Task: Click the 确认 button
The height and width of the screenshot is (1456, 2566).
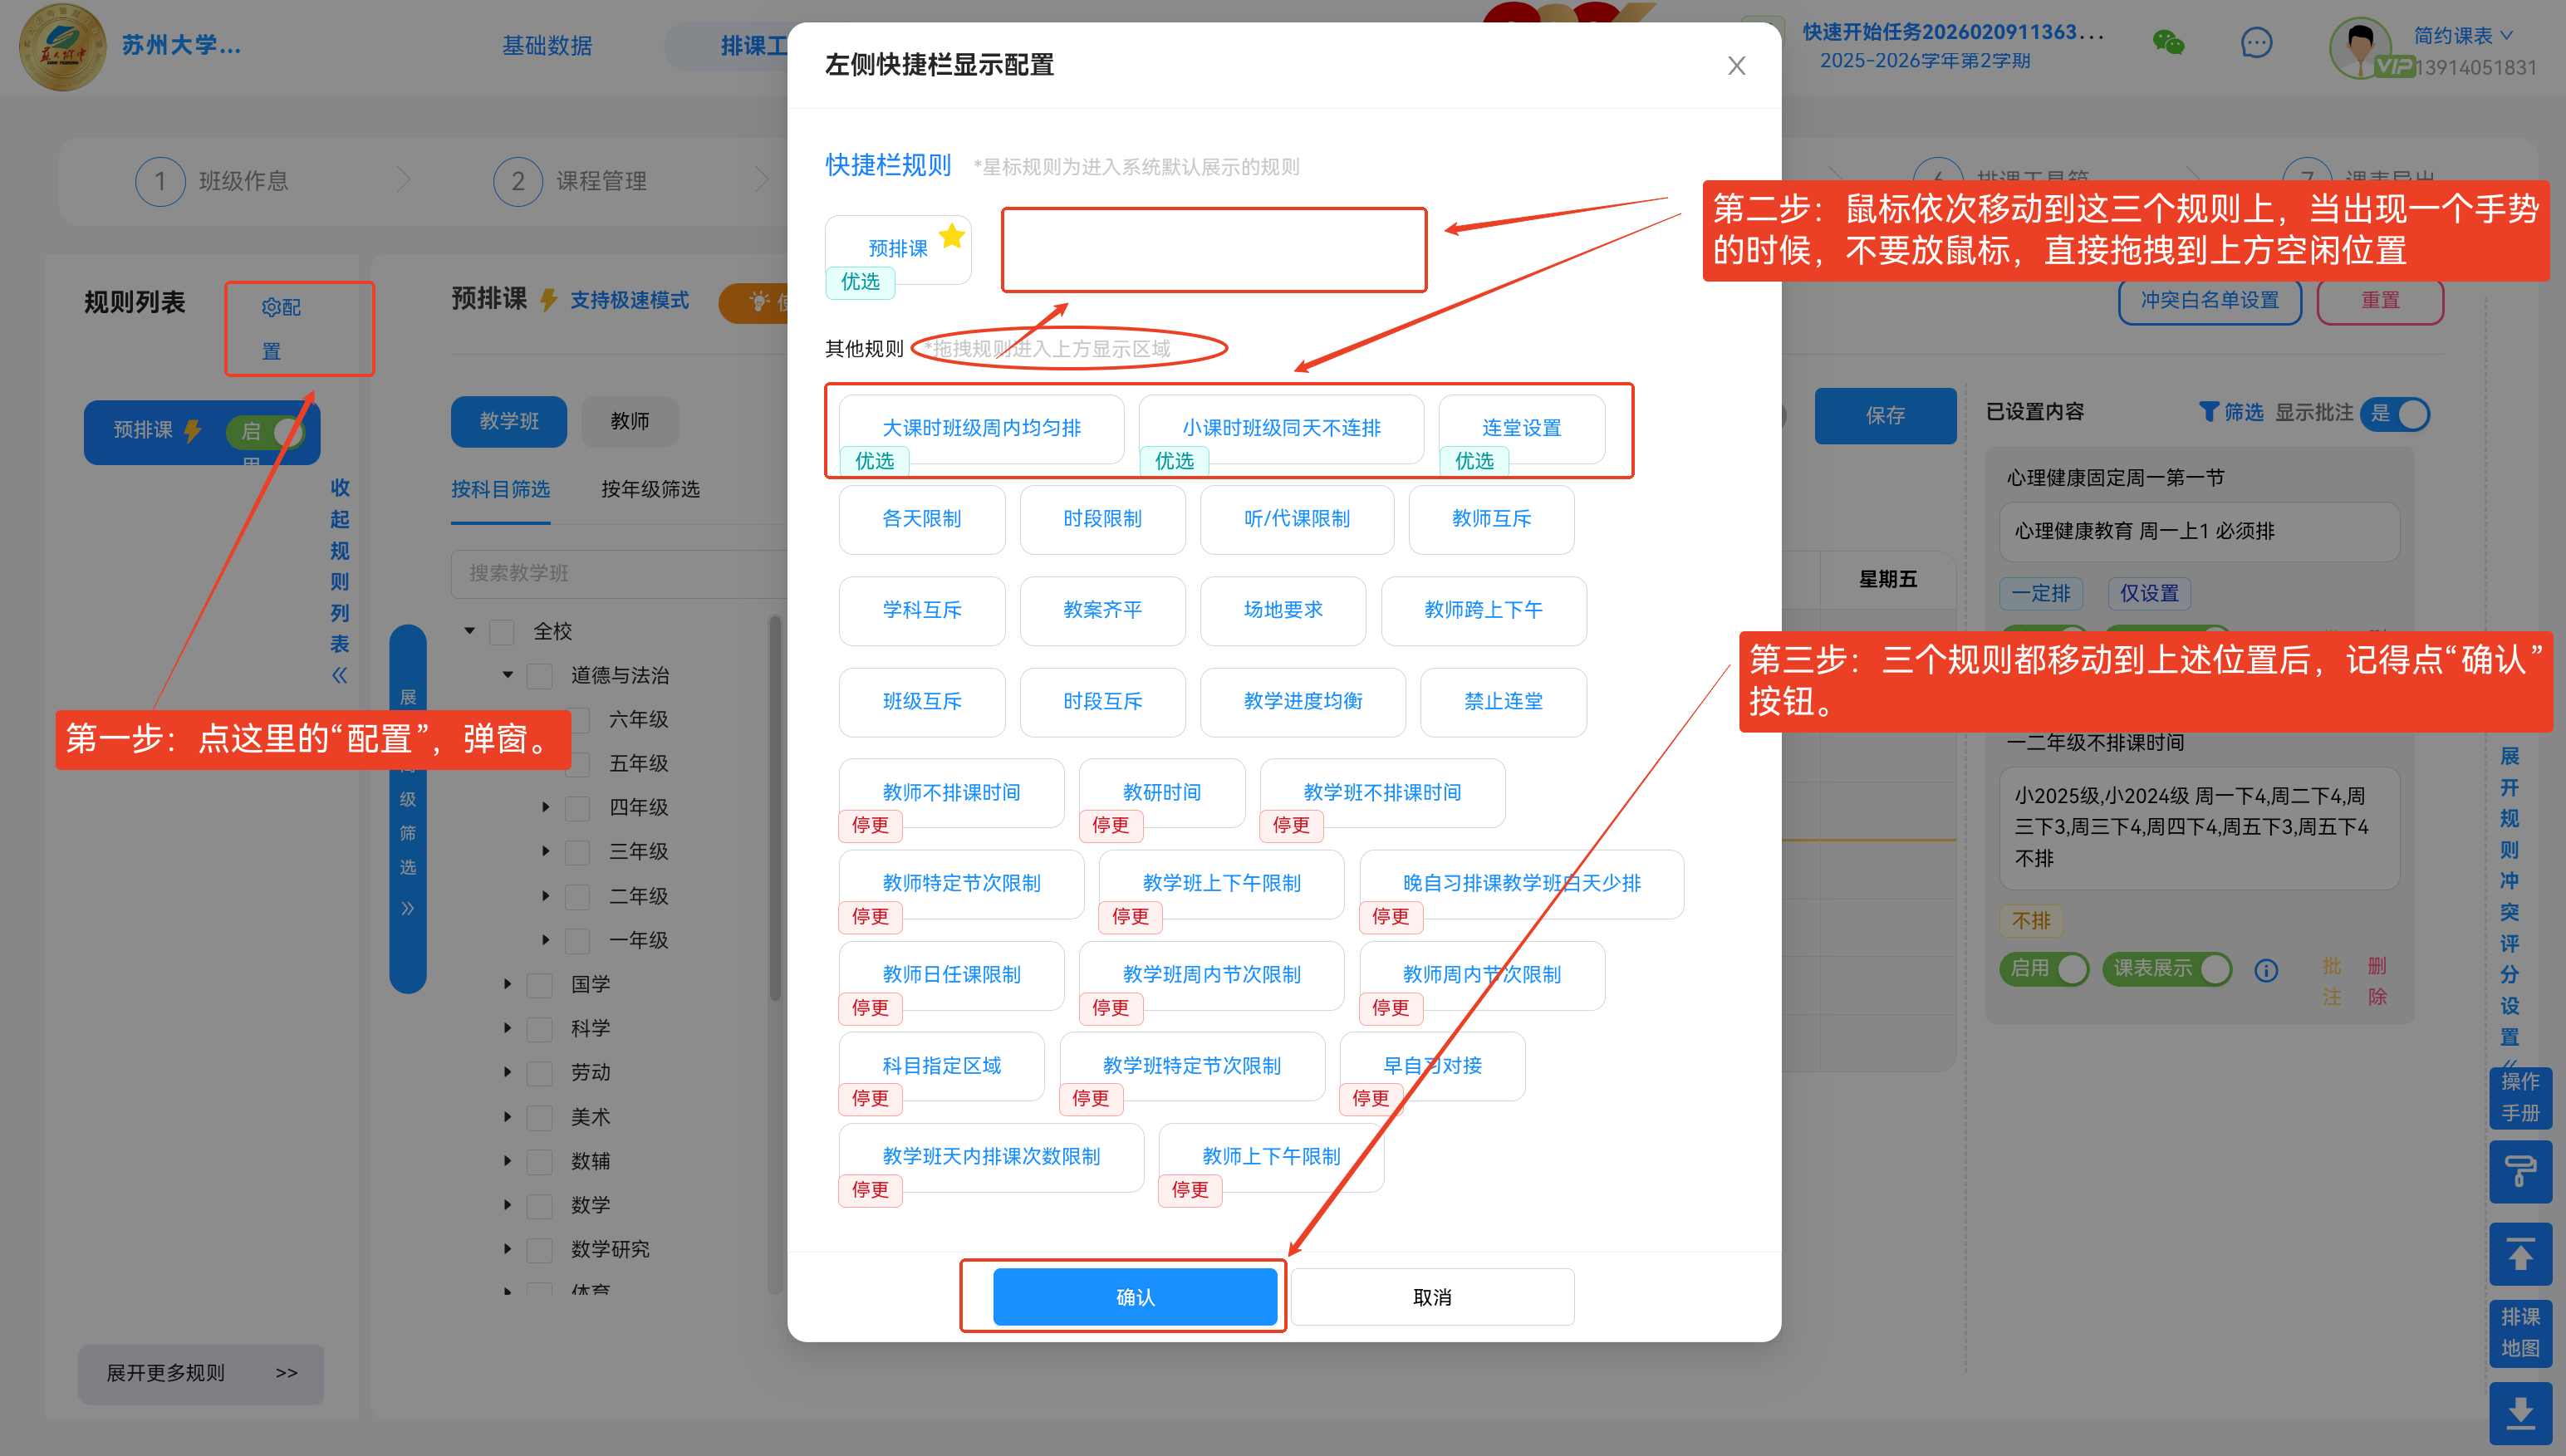Action: point(1135,1298)
